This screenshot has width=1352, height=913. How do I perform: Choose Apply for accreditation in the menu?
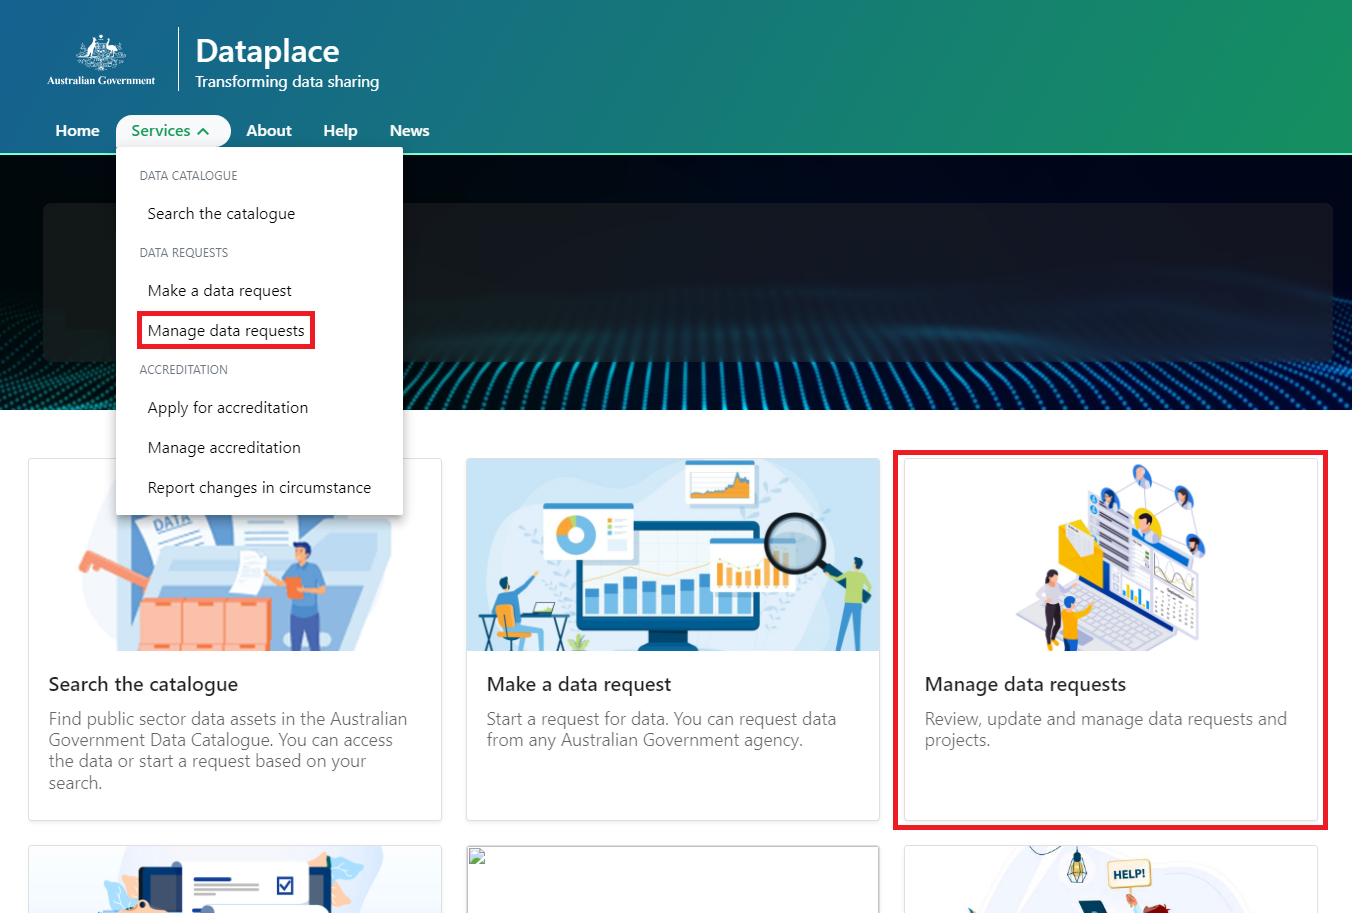tap(228, 408)
